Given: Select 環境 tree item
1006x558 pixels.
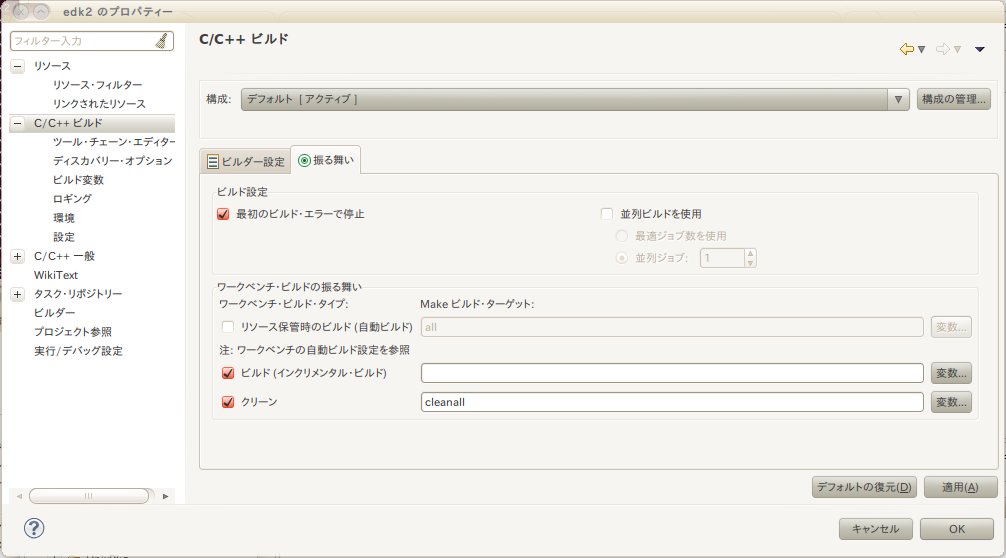Looking at the screenshot, I should 64,218.
